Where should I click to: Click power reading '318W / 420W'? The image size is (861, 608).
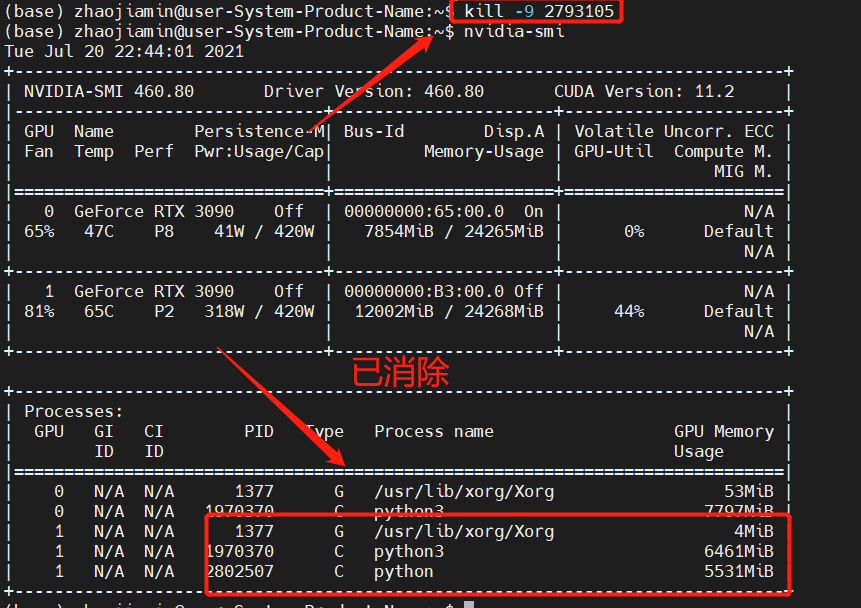pos(259,311)
